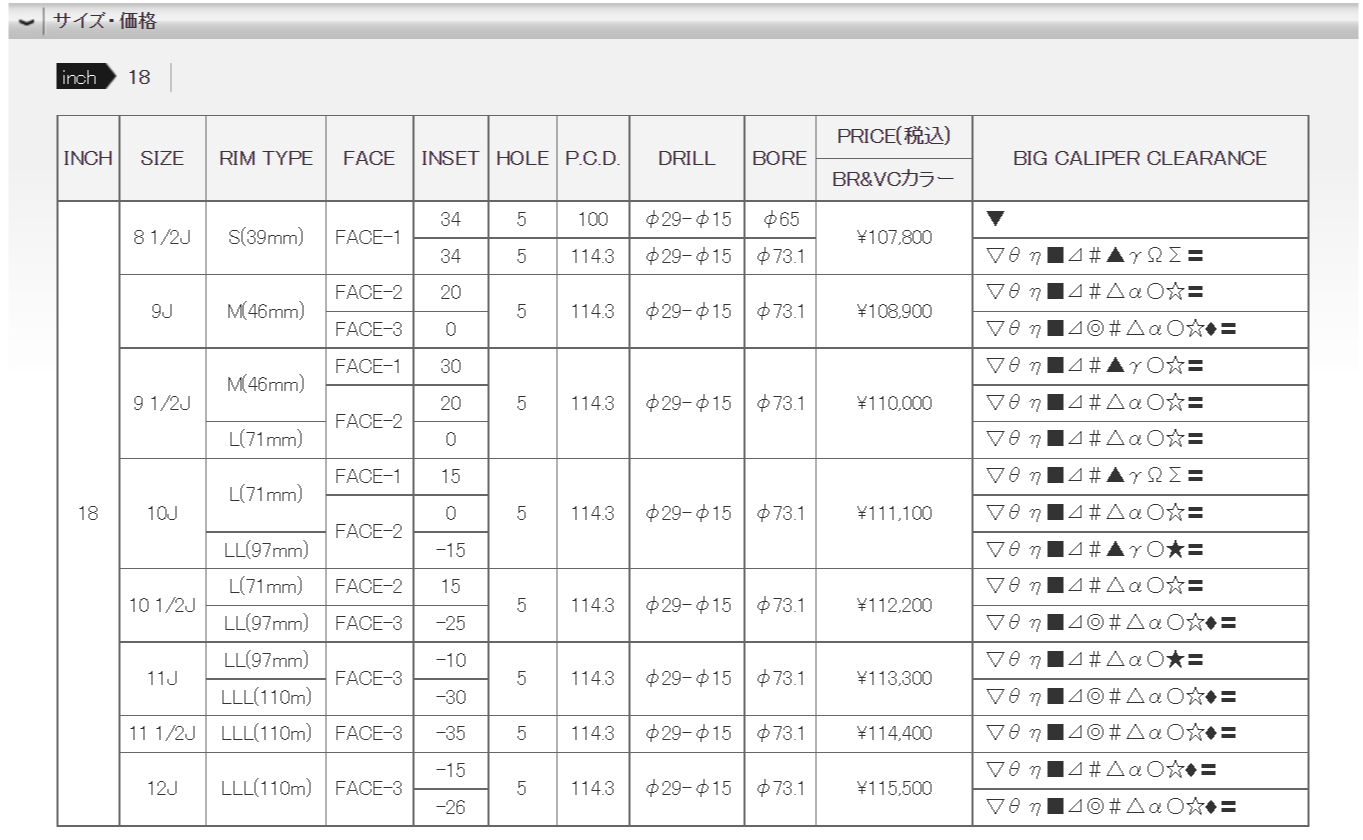Click the S(39mm) rim type cell
Screen dimensions: 1363x840
pyautogui.click(x=265, y=237)
